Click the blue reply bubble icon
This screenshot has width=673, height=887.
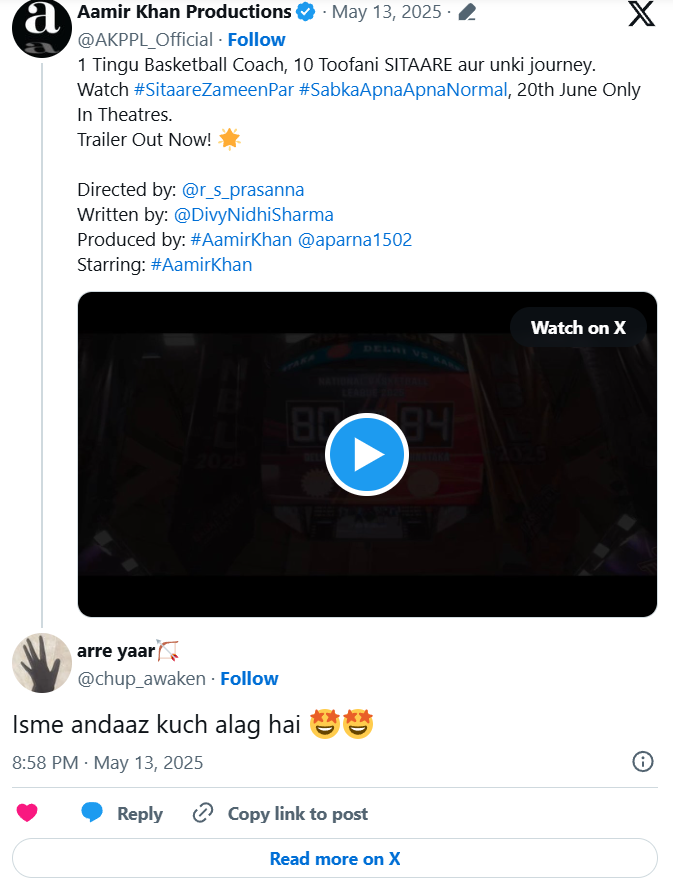92,813
